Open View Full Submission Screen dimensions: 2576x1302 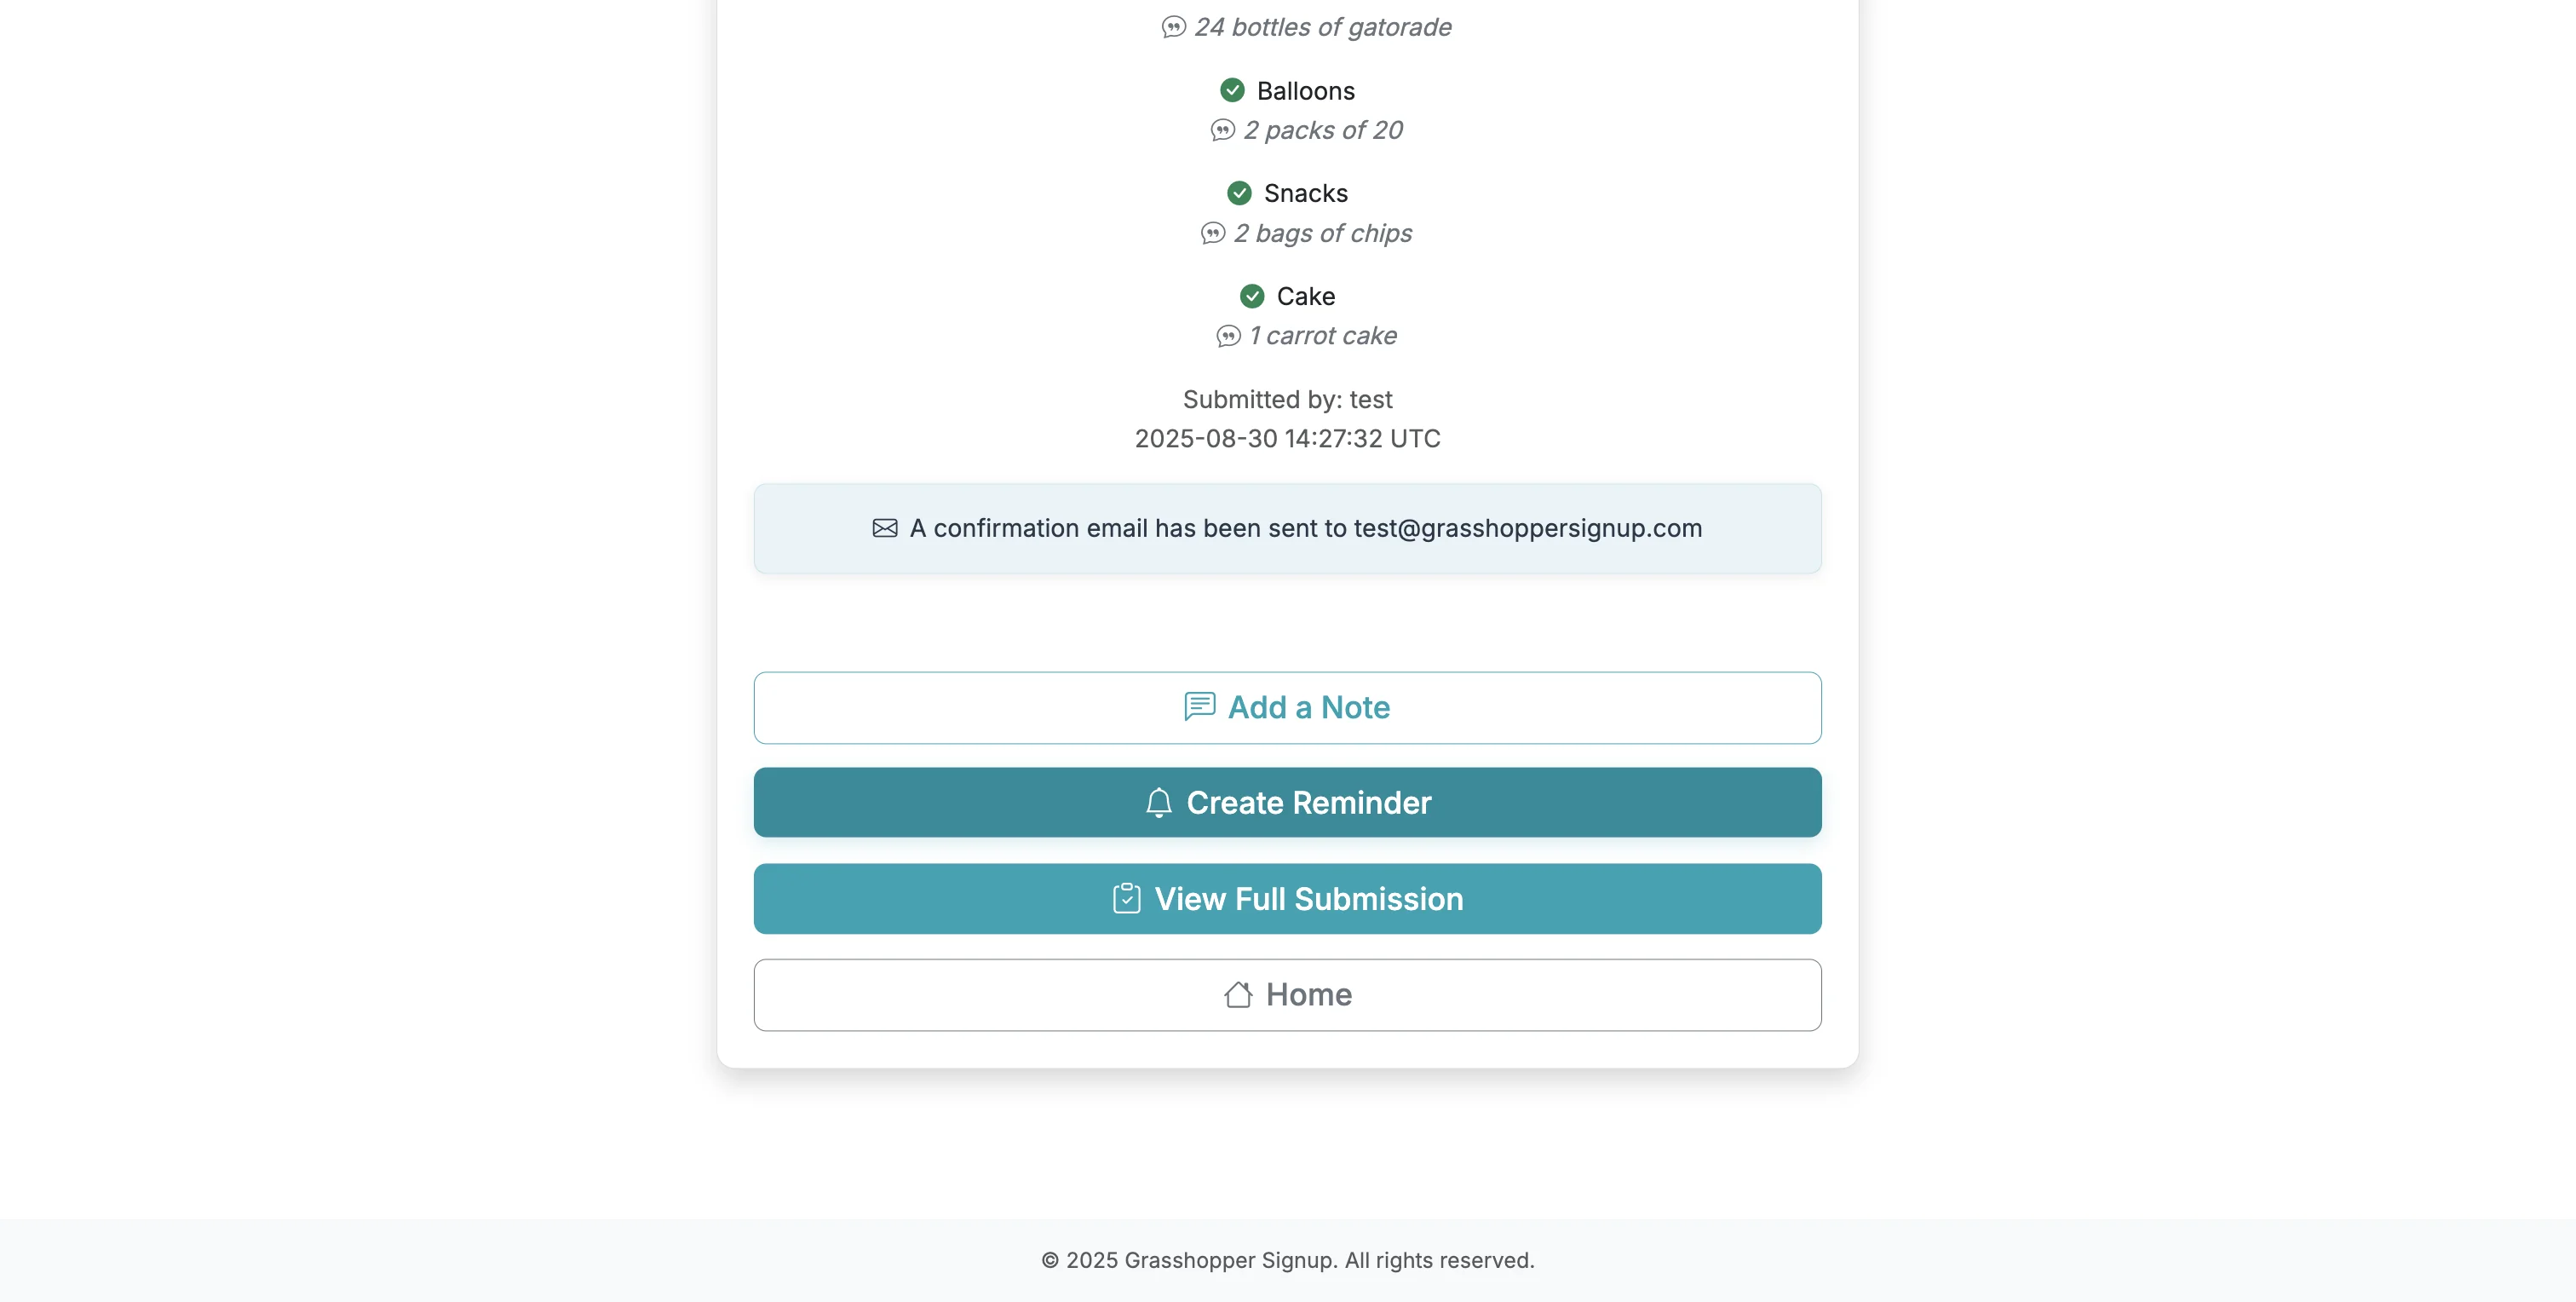[x=1288, y=898]
